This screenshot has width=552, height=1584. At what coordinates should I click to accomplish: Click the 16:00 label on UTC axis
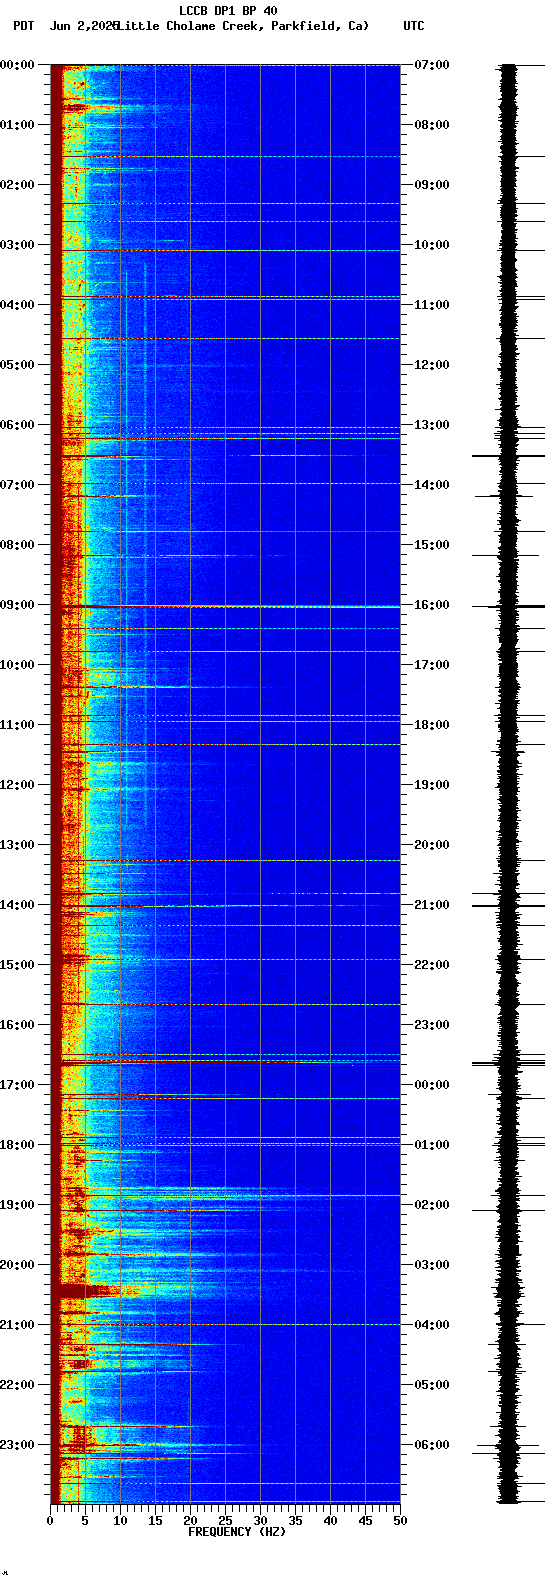[x=432, y=605]
